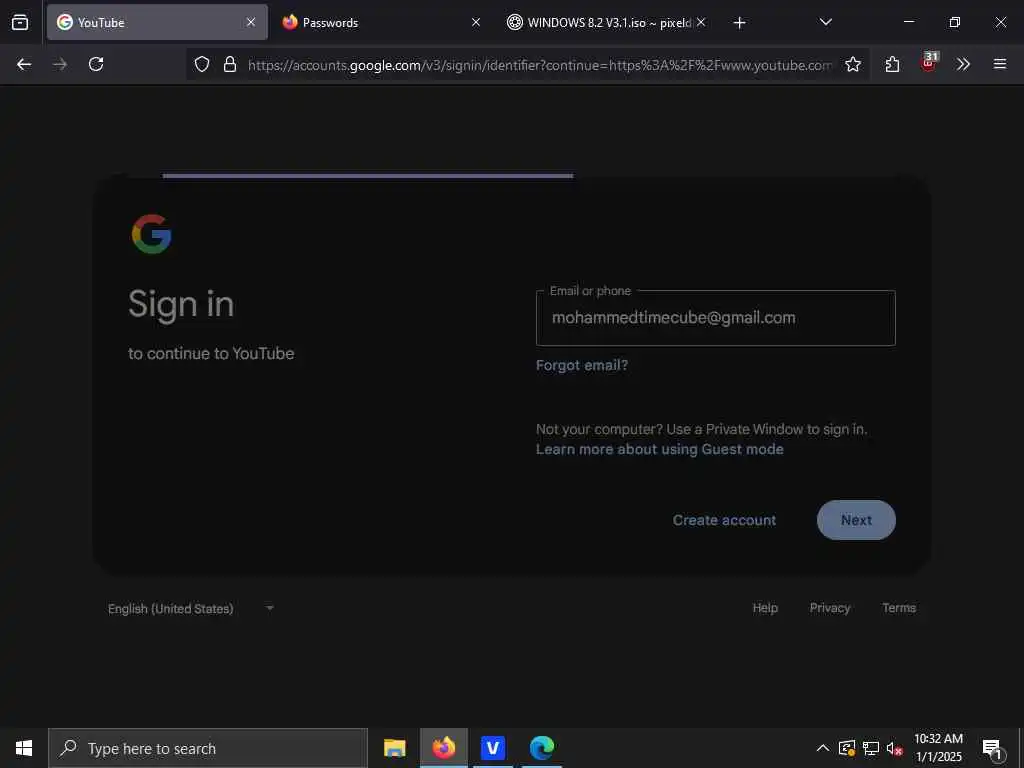Close the YouTube tab

251,22
